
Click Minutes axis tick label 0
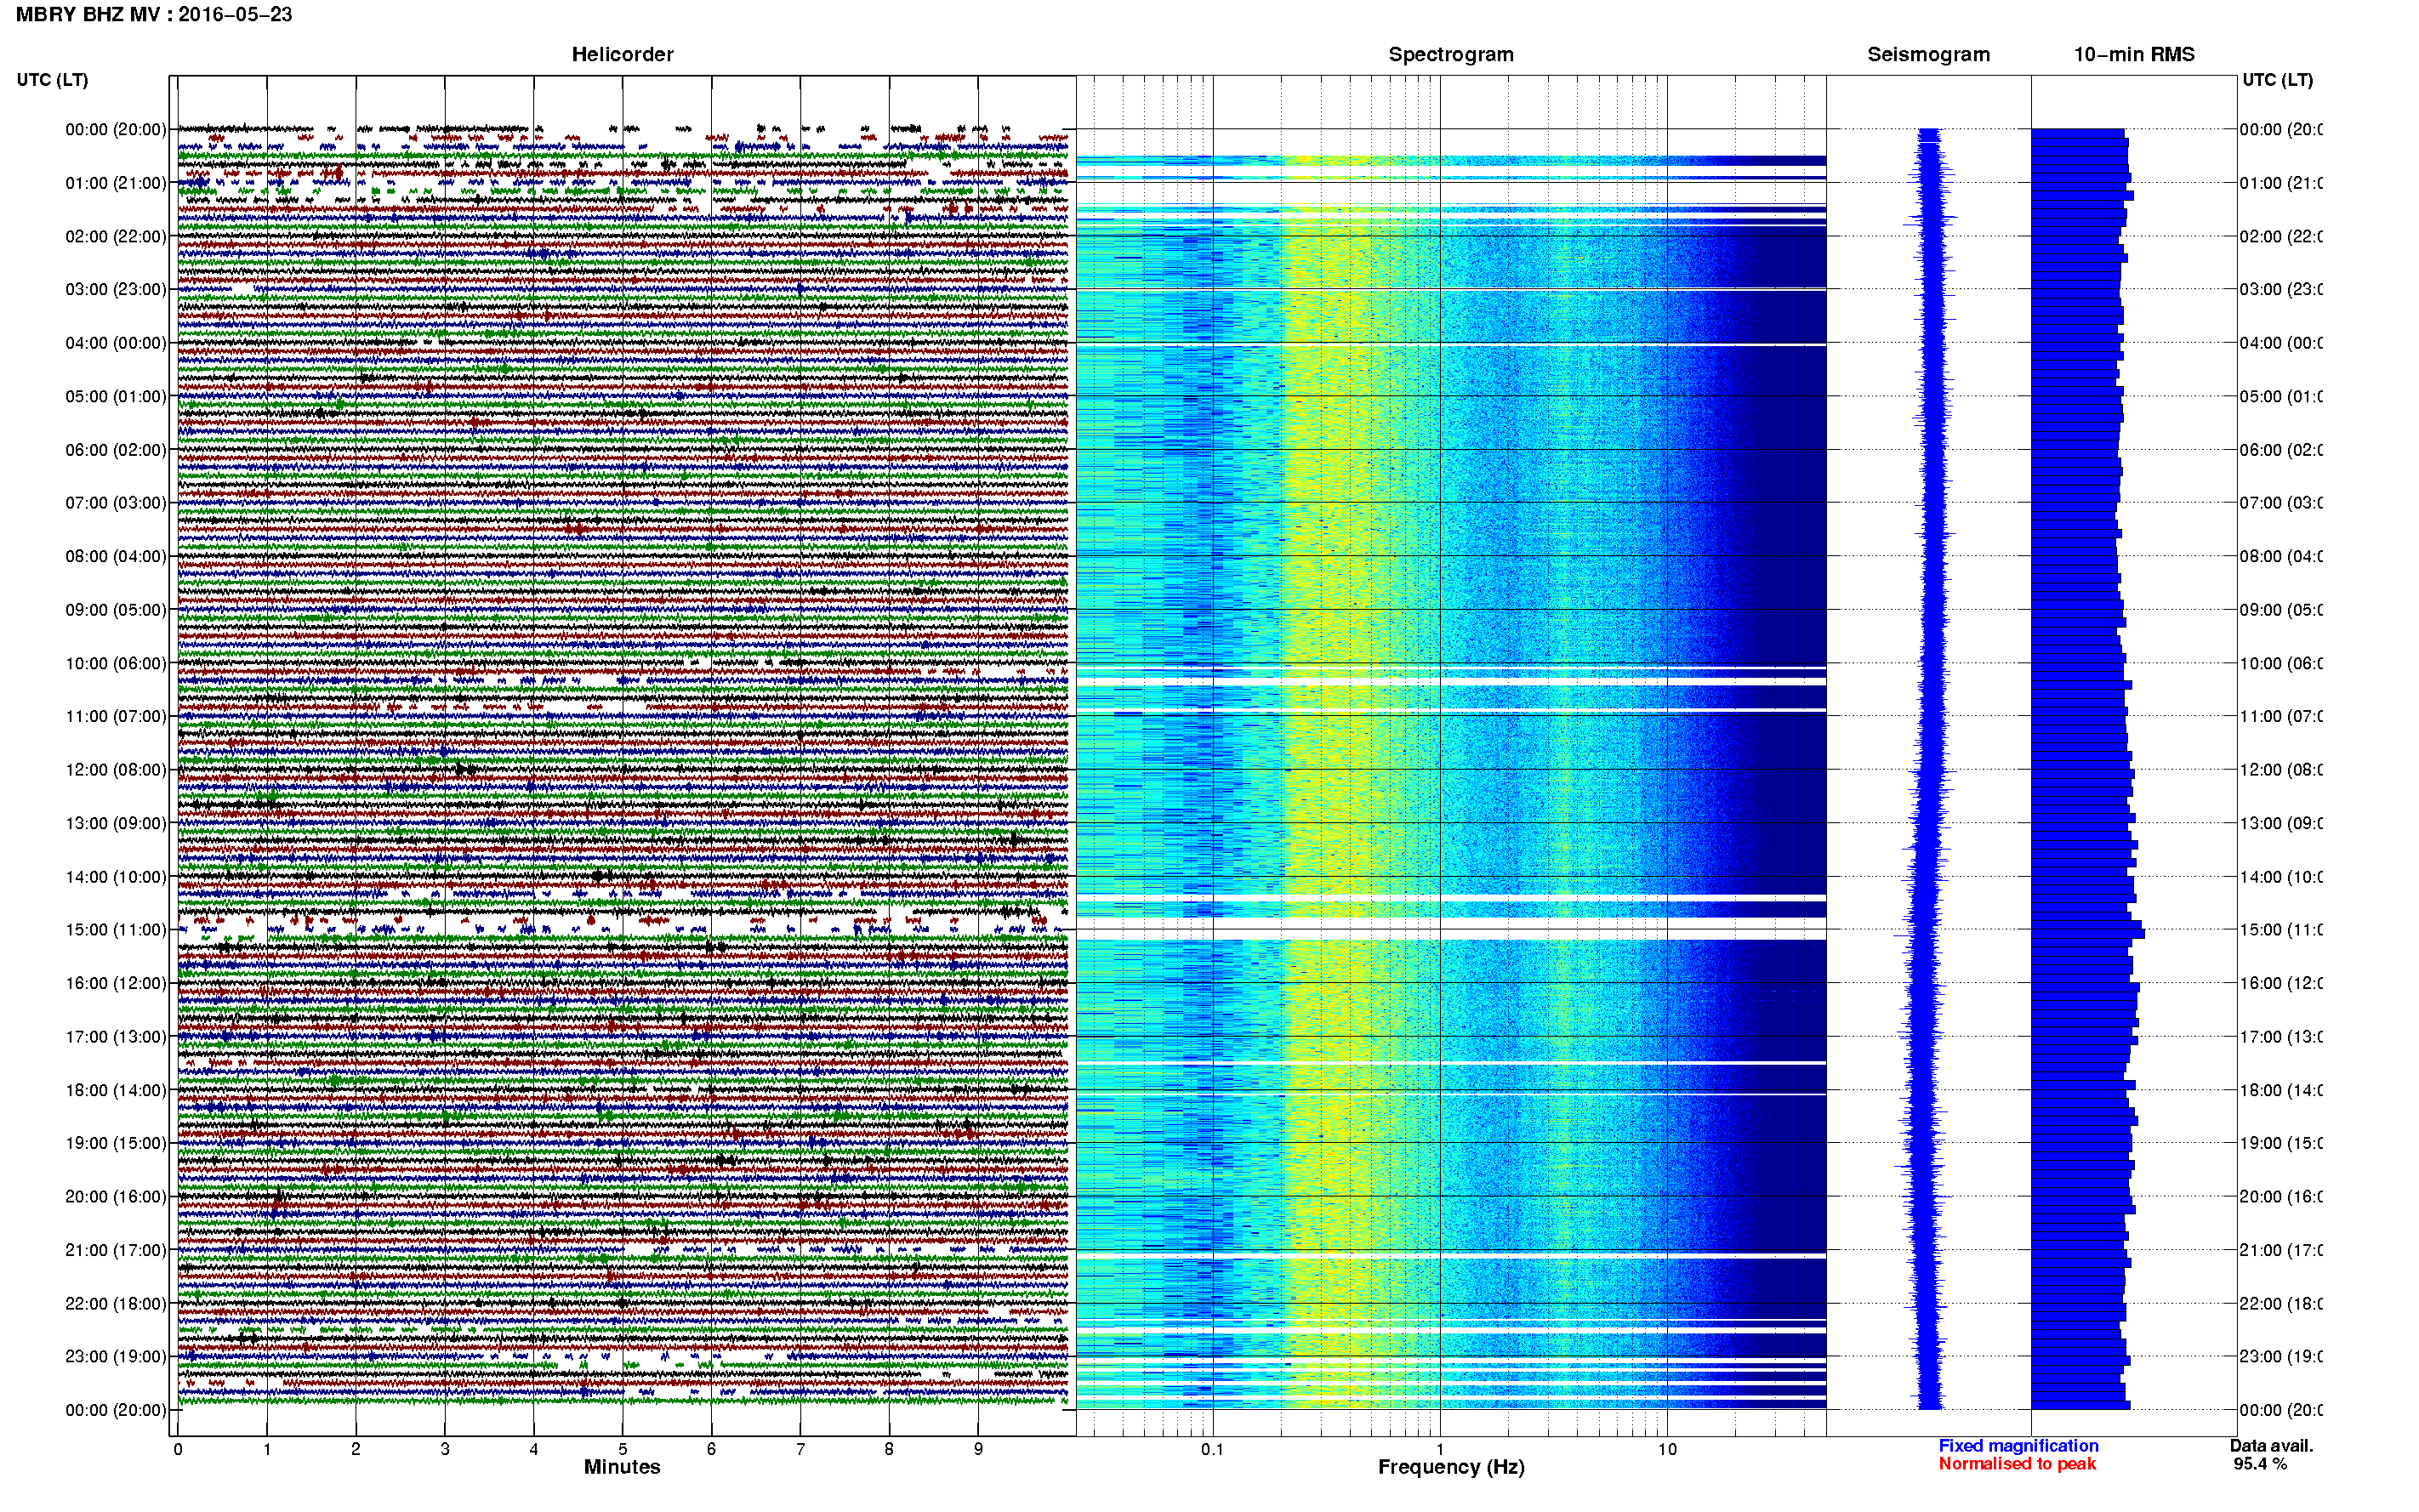[178, 1449]
